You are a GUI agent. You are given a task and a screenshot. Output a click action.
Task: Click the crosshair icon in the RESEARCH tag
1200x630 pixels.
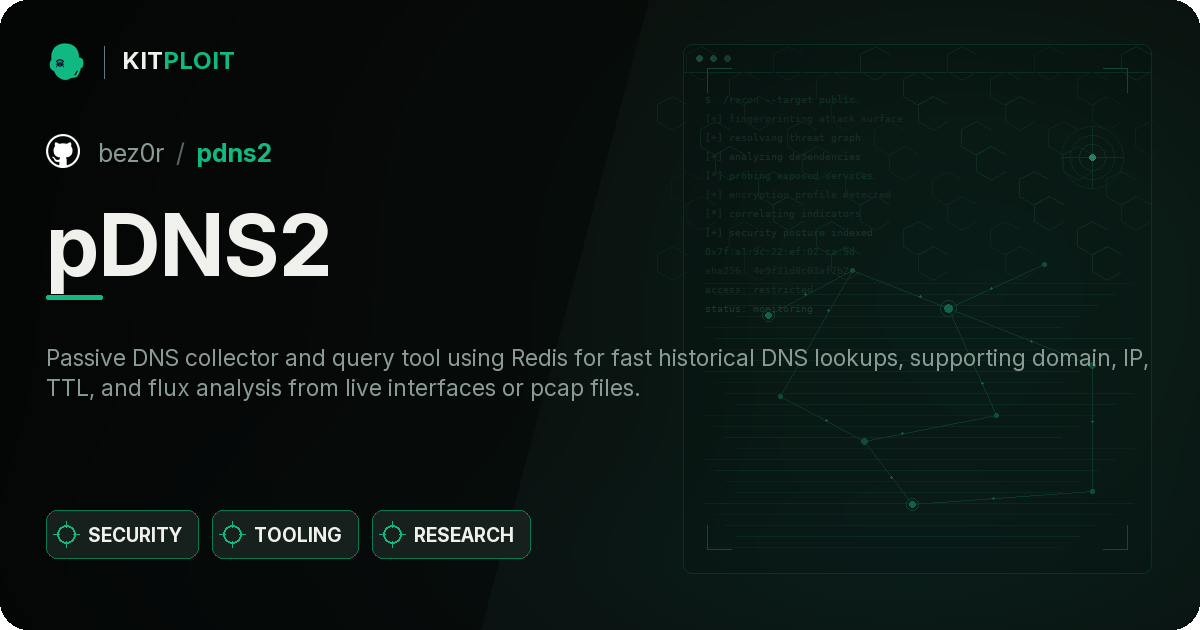pyautogui.click(x=393, y=535)
